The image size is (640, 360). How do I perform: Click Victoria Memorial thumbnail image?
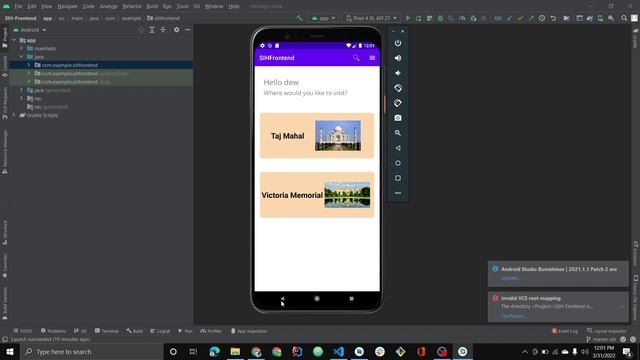347,195
